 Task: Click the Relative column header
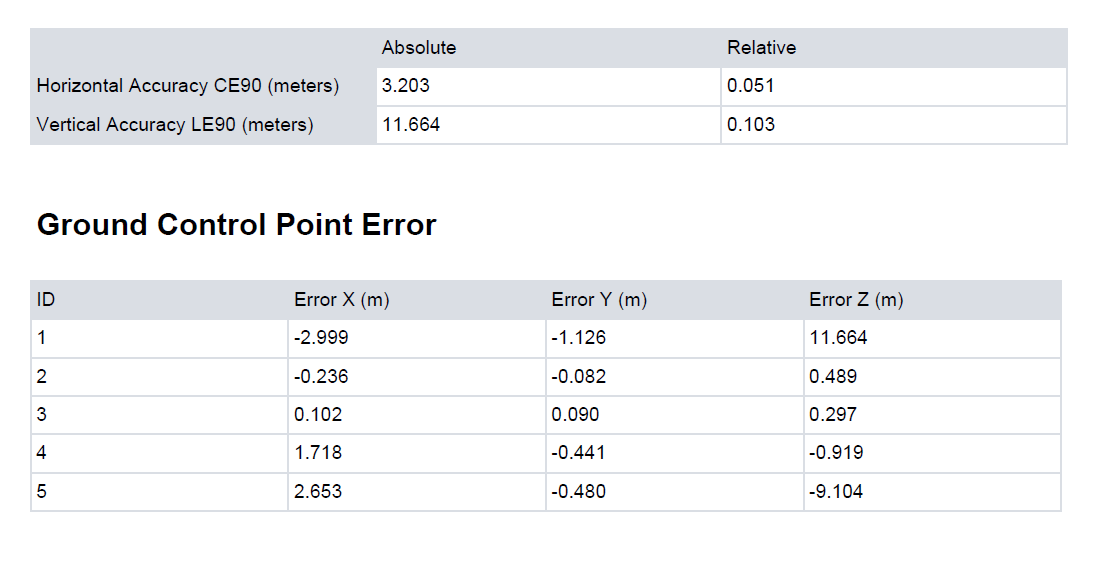(x=761, y=48)
